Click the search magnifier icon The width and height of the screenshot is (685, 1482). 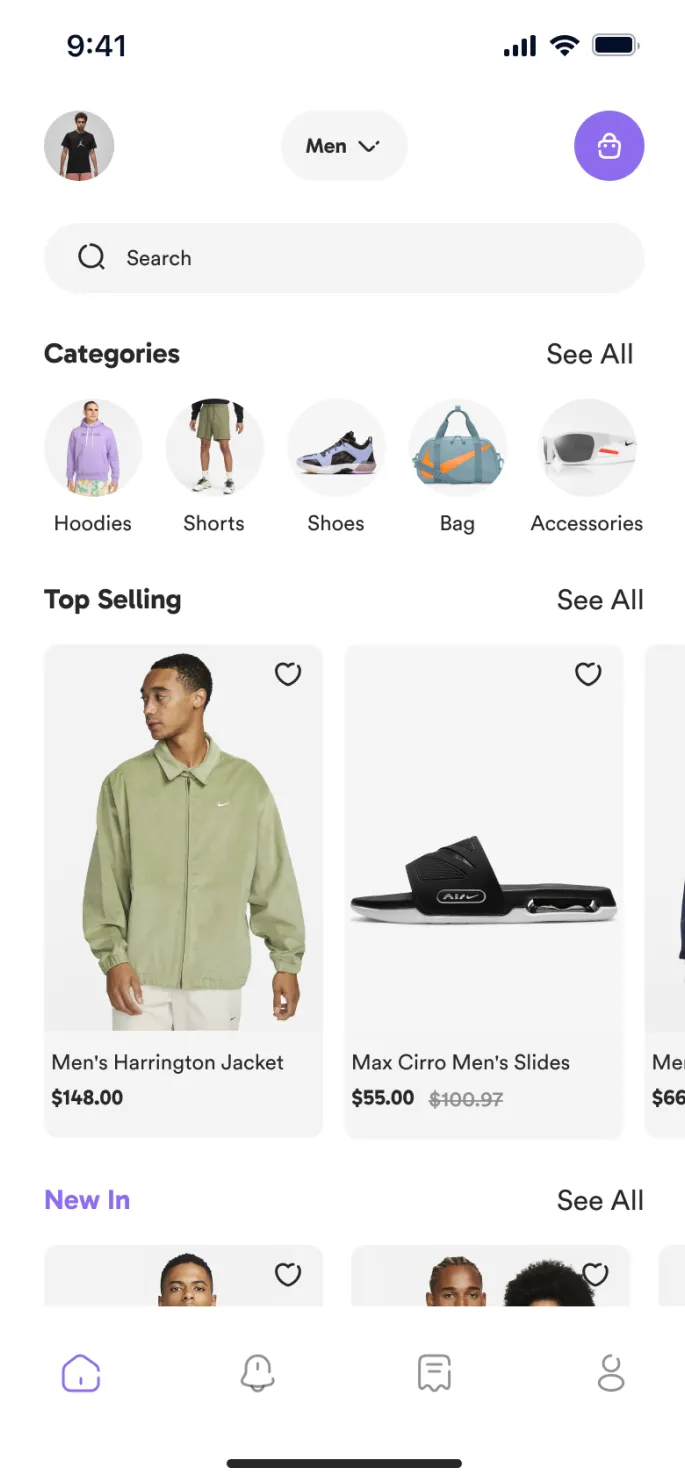[91, 258]
